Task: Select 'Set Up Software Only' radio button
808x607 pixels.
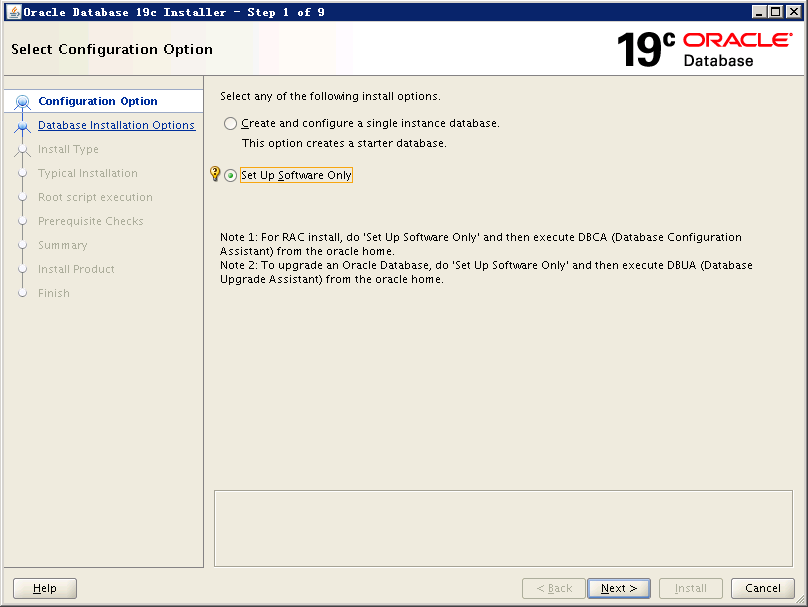Action: coord(230,176)
